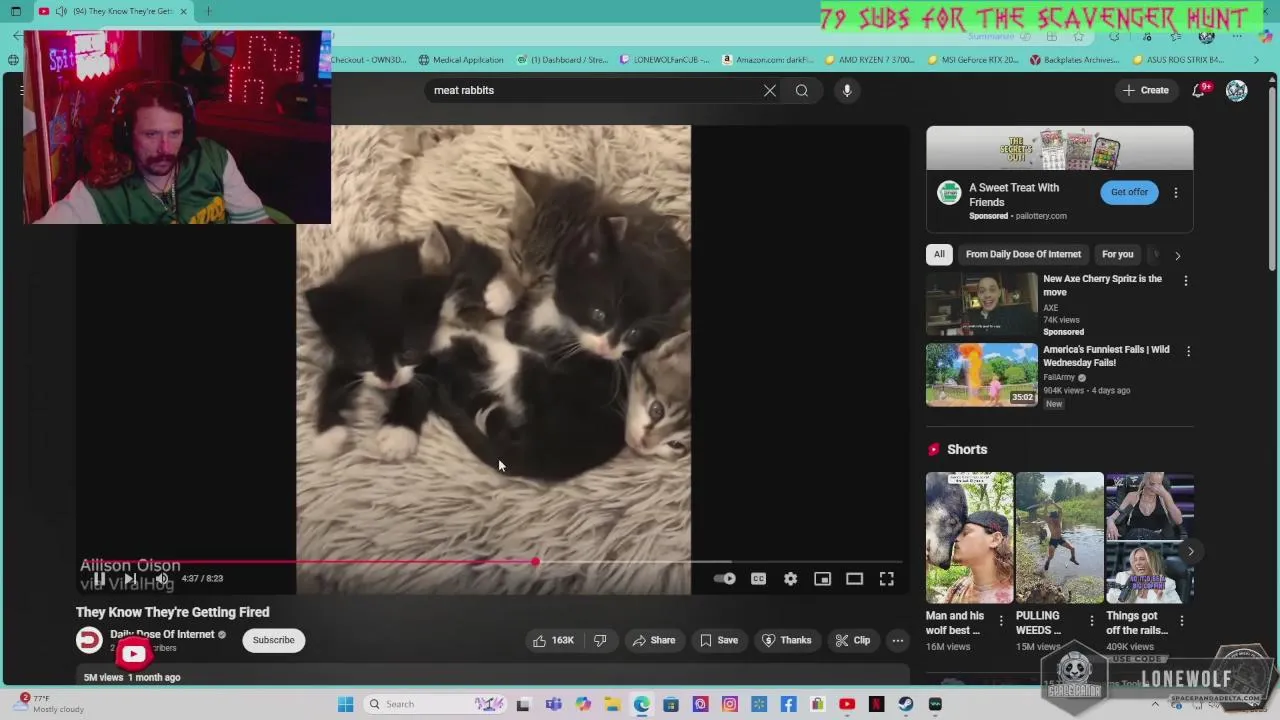Skip to next video in player

tap(130, 579)
